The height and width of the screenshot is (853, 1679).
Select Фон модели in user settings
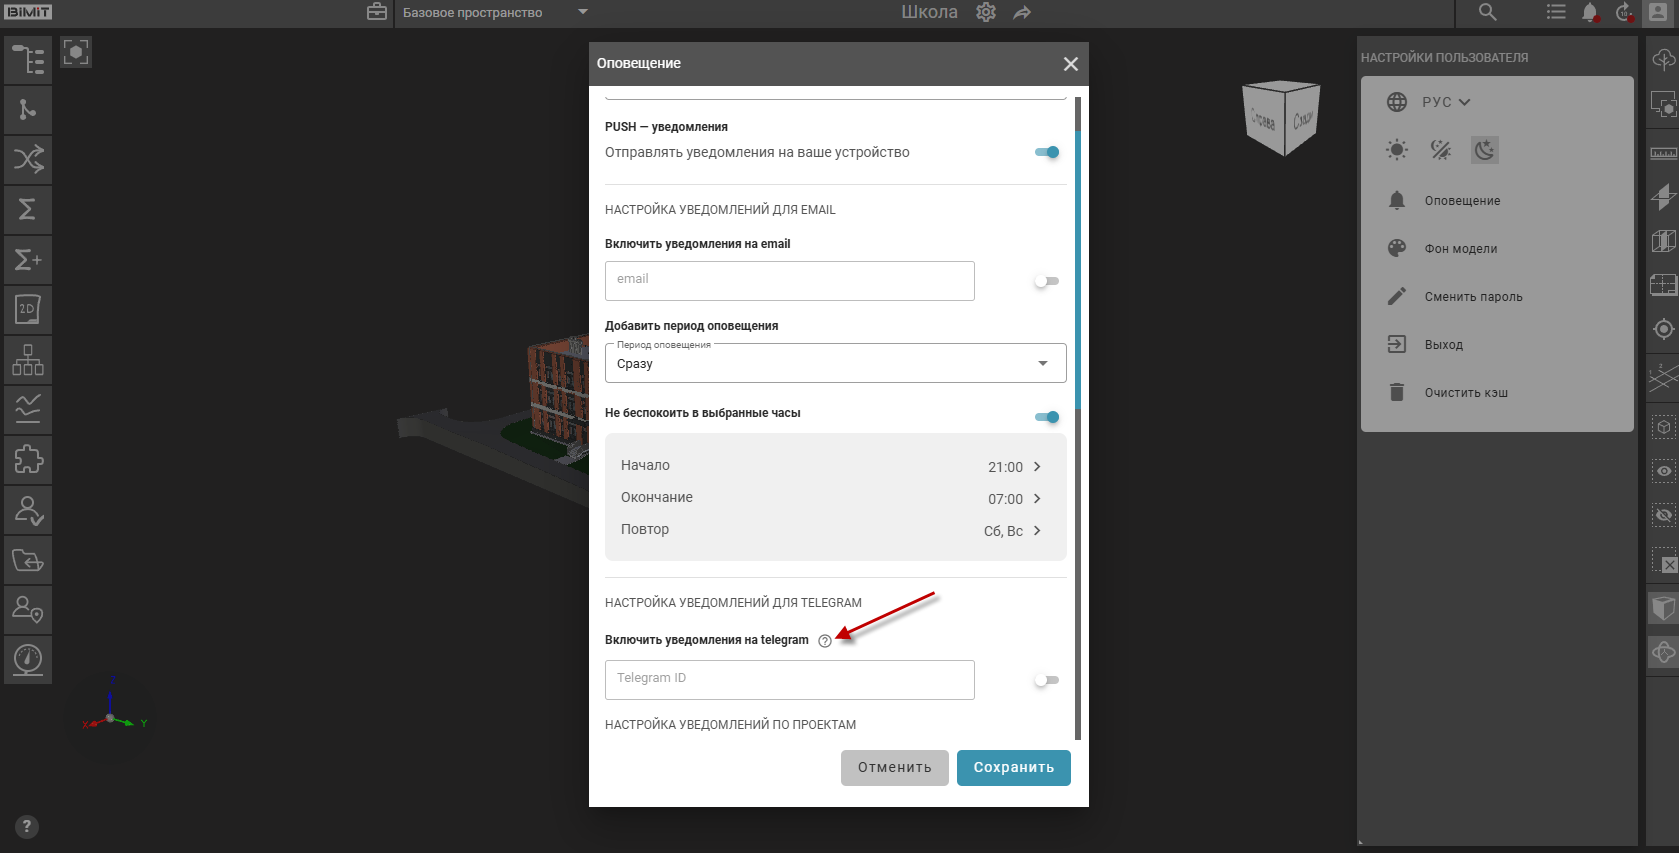[x=1460, y=249]
